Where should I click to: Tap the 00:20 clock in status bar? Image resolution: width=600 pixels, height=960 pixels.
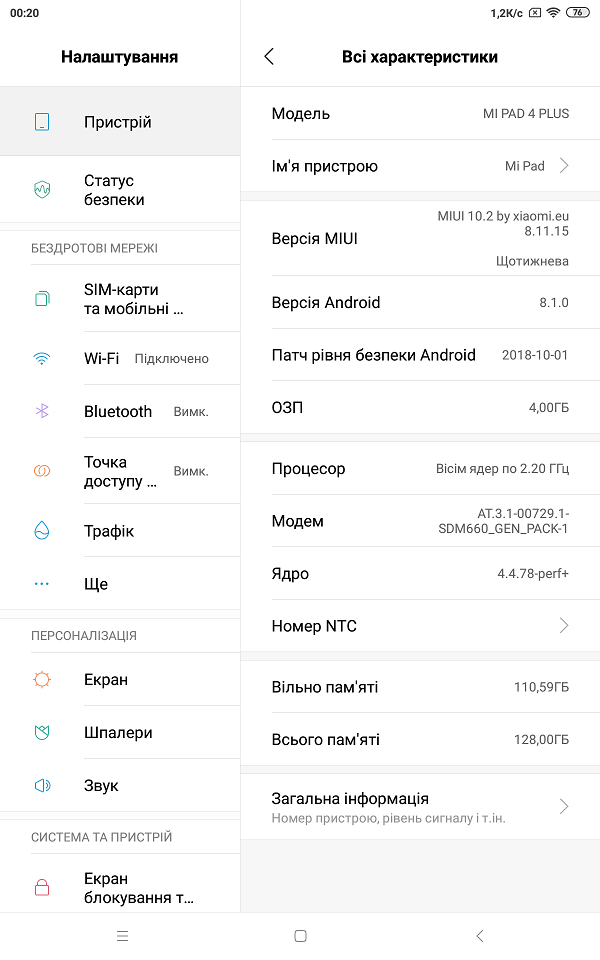pyautogui.click(x=24, y=13)
